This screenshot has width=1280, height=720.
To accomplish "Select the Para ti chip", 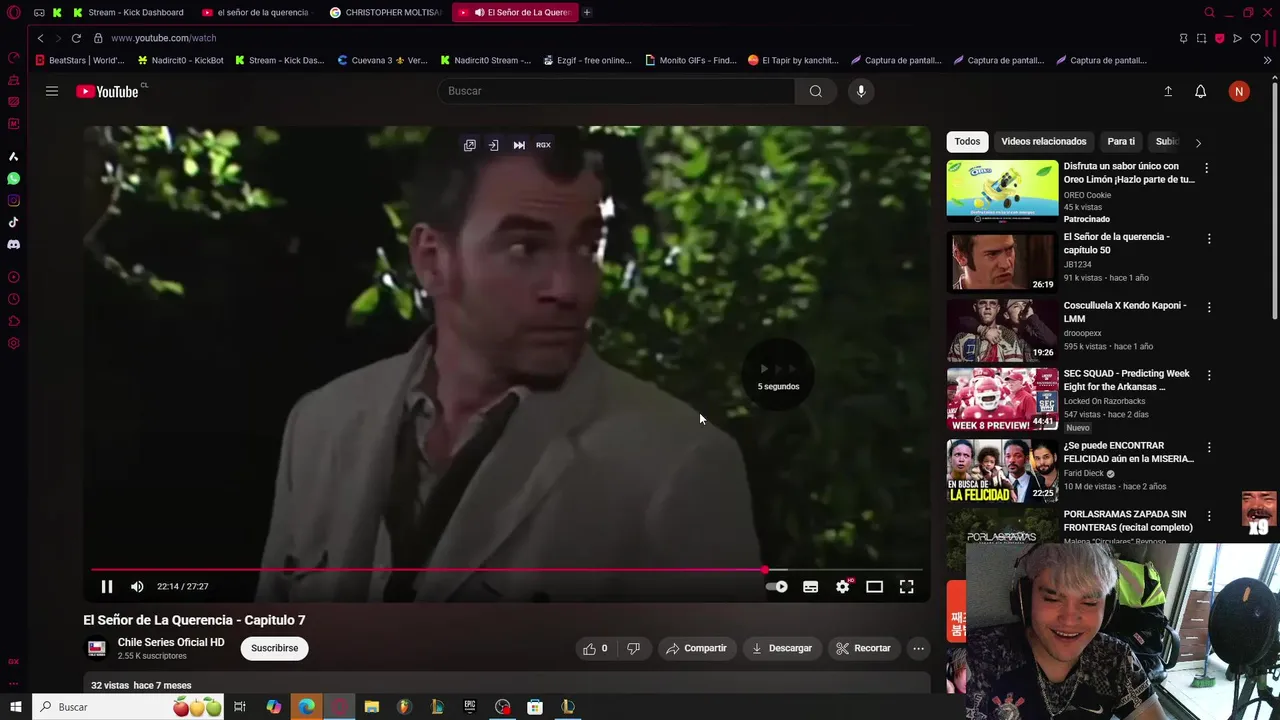I will (x=1121, y=141).
